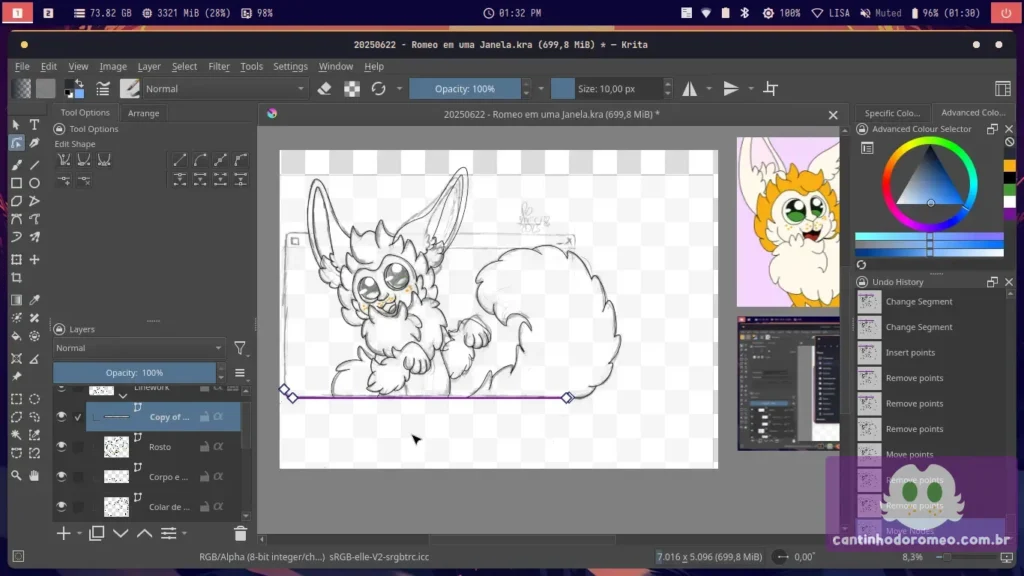Toggle Vertical Mirror tool

pyautogui.click(x=731, y=89)
